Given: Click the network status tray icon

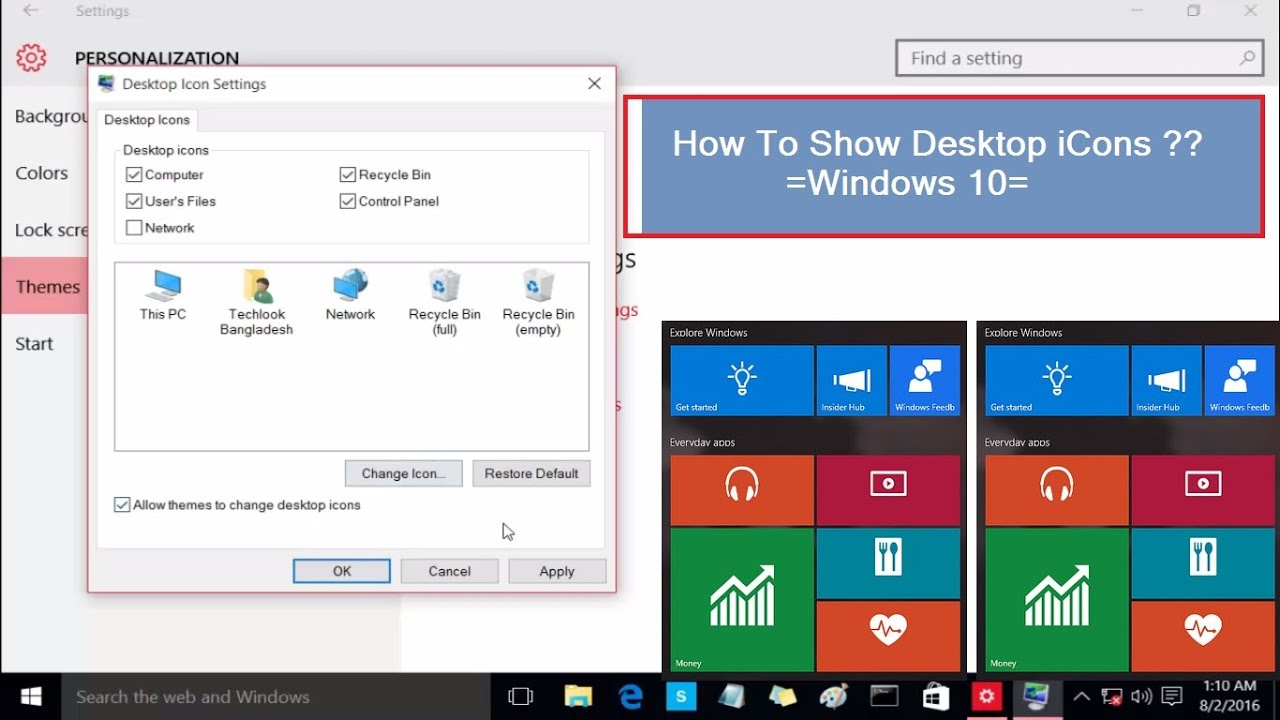Looking at the screenshot, I should tap(1111, 696).
